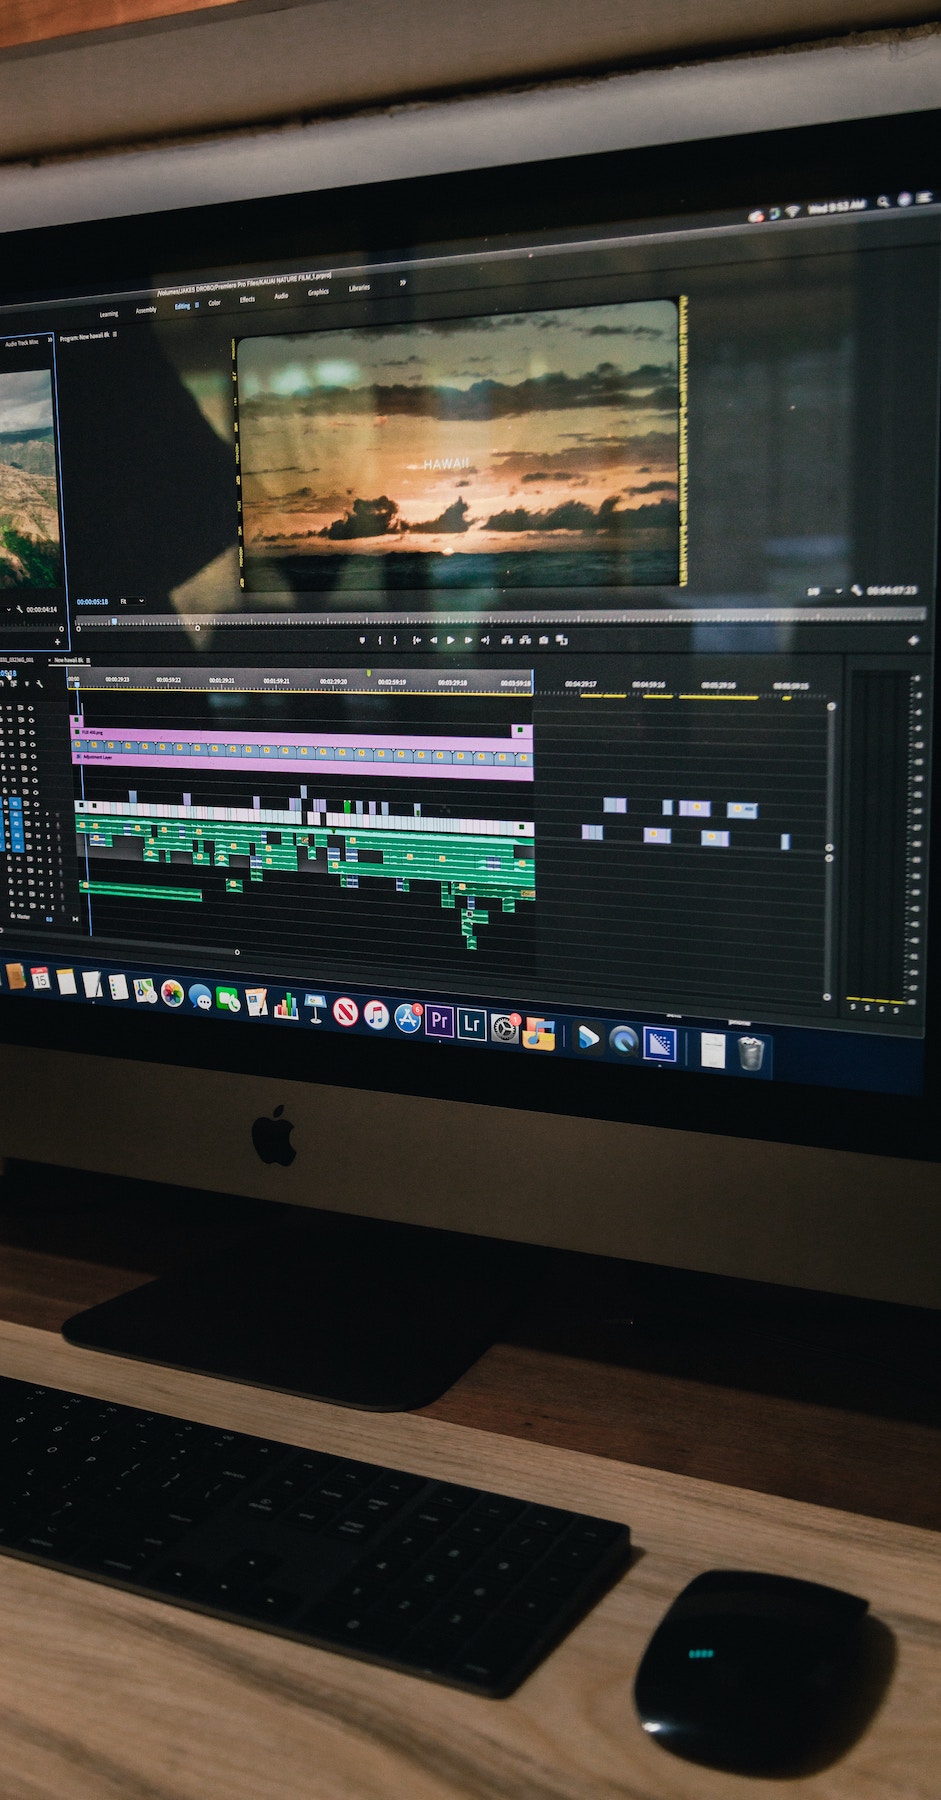Screen dimensions: 941x1800
Task: Open Spotlight search in the menu bar
Action: click(x=882, y=202)
